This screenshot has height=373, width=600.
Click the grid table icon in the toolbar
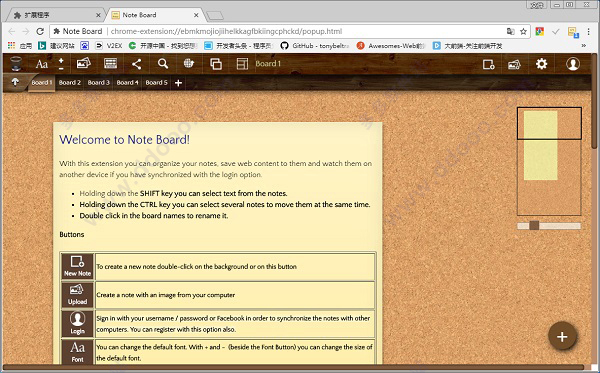click(x=111, y=64)
